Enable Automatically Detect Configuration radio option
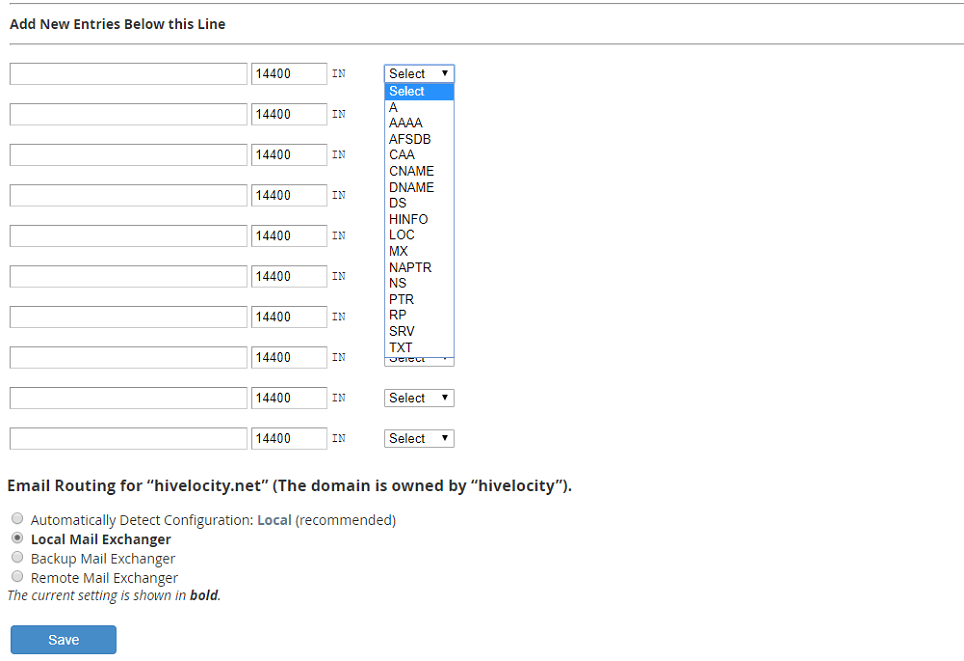This screenshot has width=964, height=661. click(x=17, y=519)
